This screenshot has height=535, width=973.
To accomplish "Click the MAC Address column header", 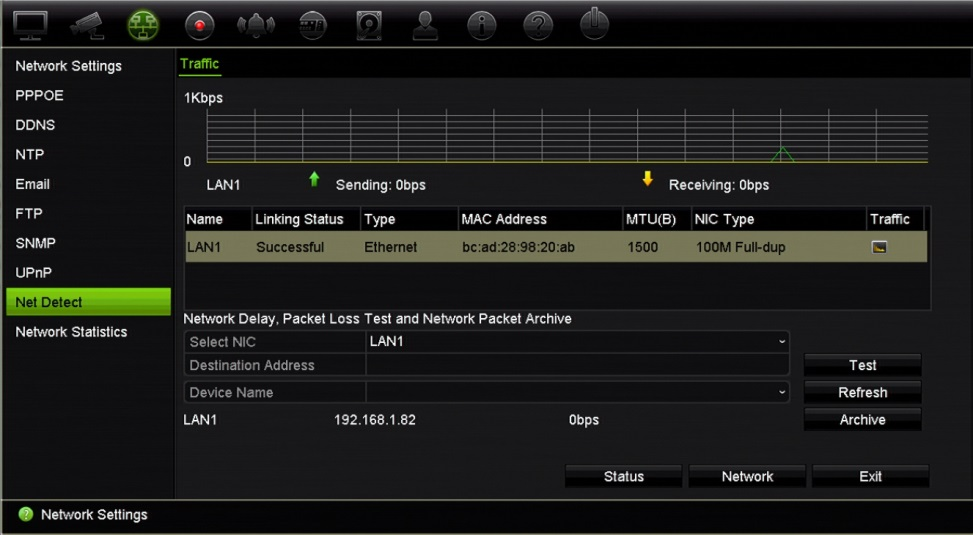I will 540,219.
